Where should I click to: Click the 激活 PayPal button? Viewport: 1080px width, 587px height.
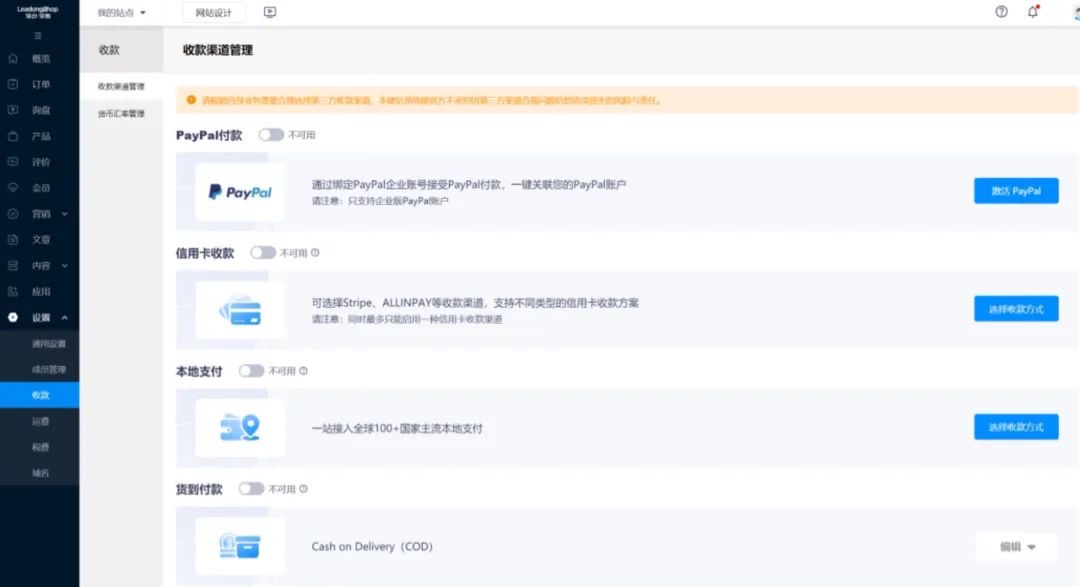pyautogui.click(x=1015, y=191)
